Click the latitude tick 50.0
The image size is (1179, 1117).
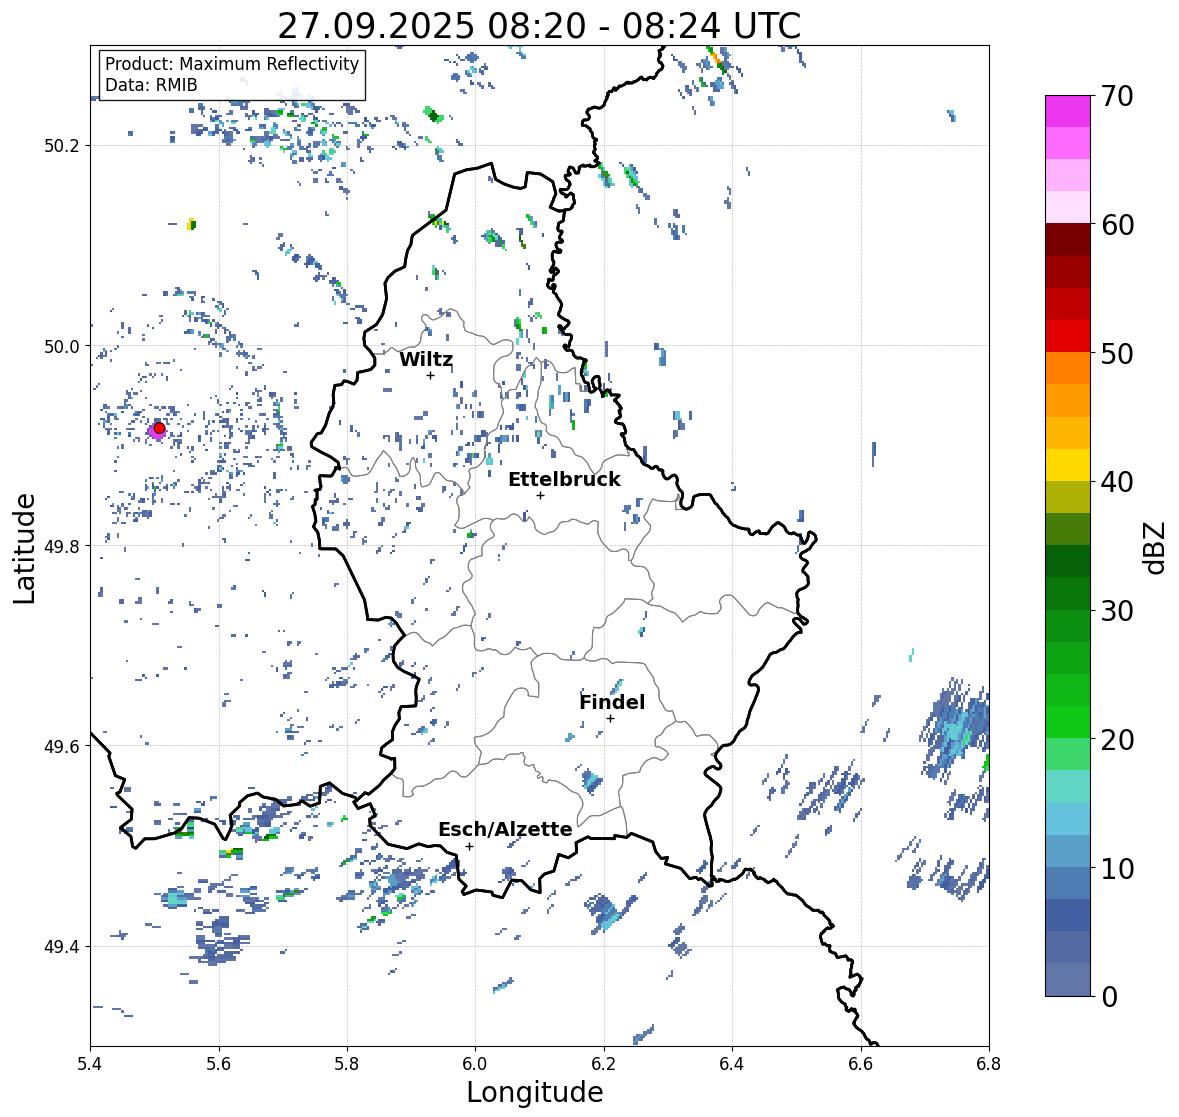[x=62, y=347]
